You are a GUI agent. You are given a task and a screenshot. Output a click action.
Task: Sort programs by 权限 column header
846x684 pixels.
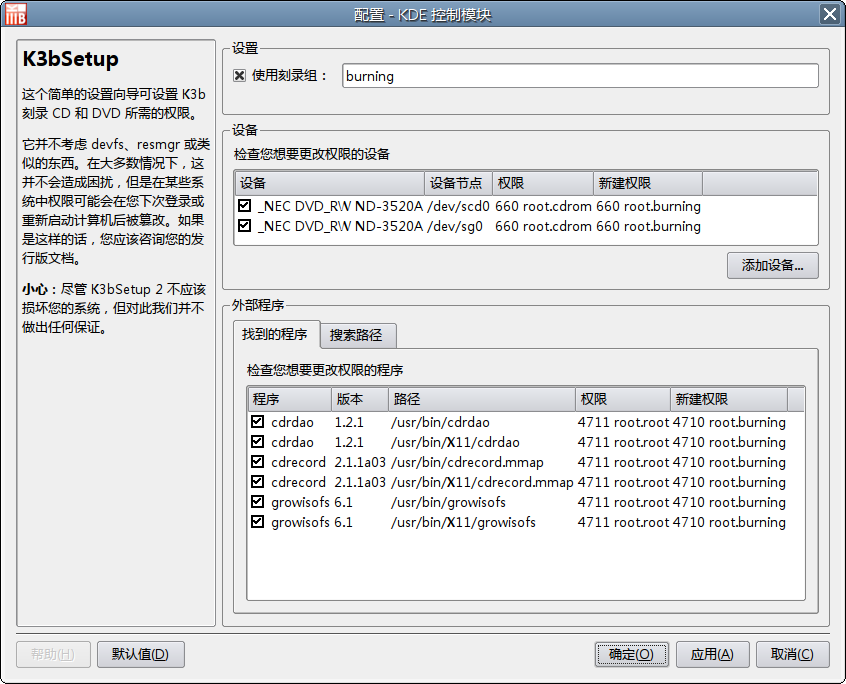point(623,399)
